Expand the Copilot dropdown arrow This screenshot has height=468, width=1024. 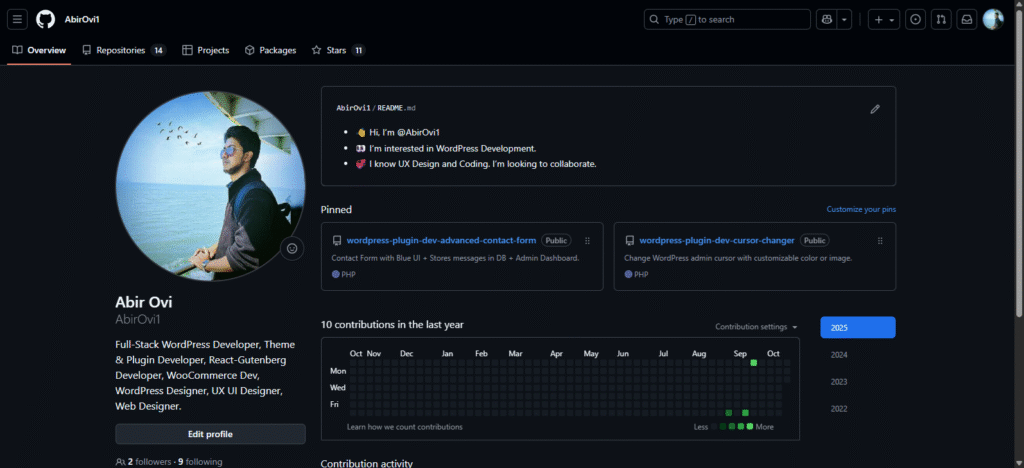(x=845, y=19)
